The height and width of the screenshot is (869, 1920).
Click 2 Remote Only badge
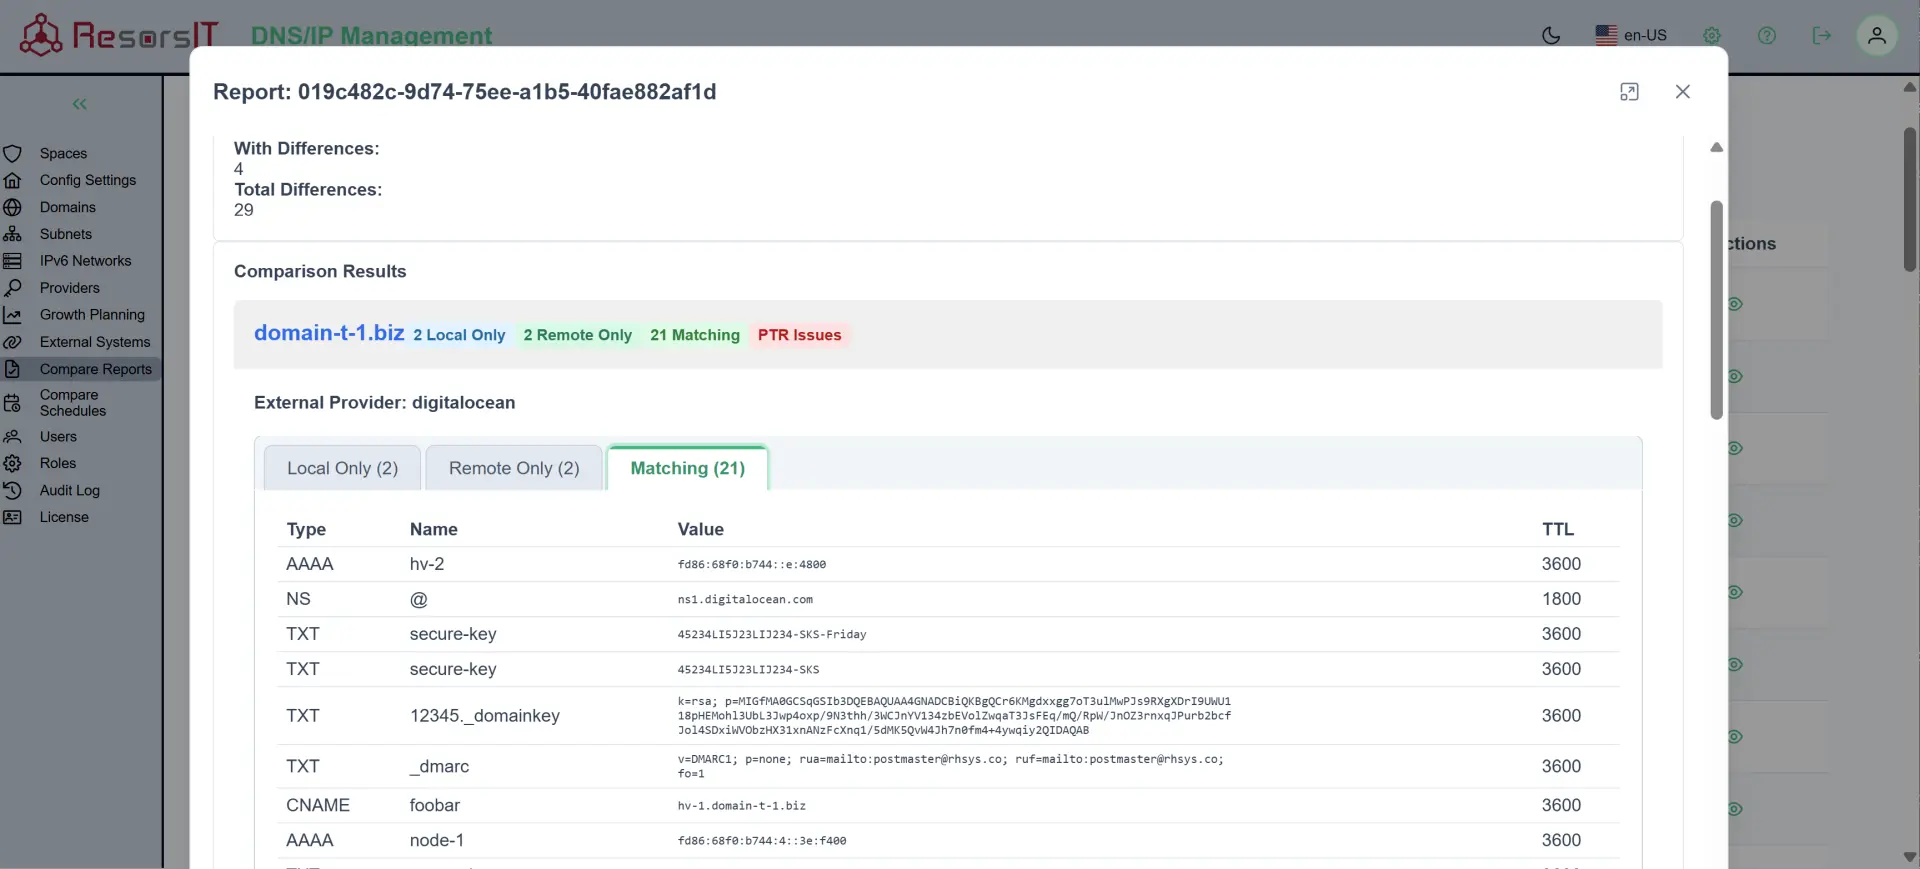[x=578, y=335]
